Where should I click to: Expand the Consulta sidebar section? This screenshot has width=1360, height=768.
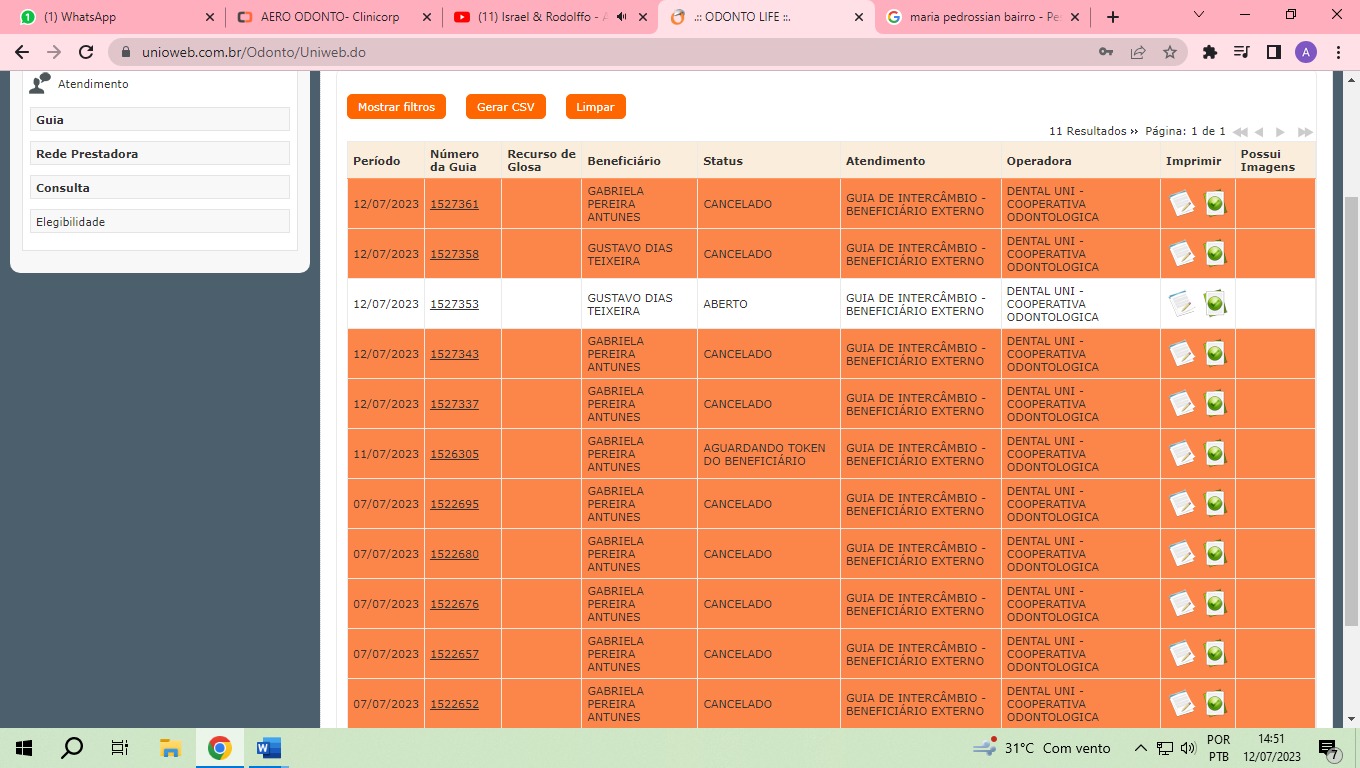(160, 188)
